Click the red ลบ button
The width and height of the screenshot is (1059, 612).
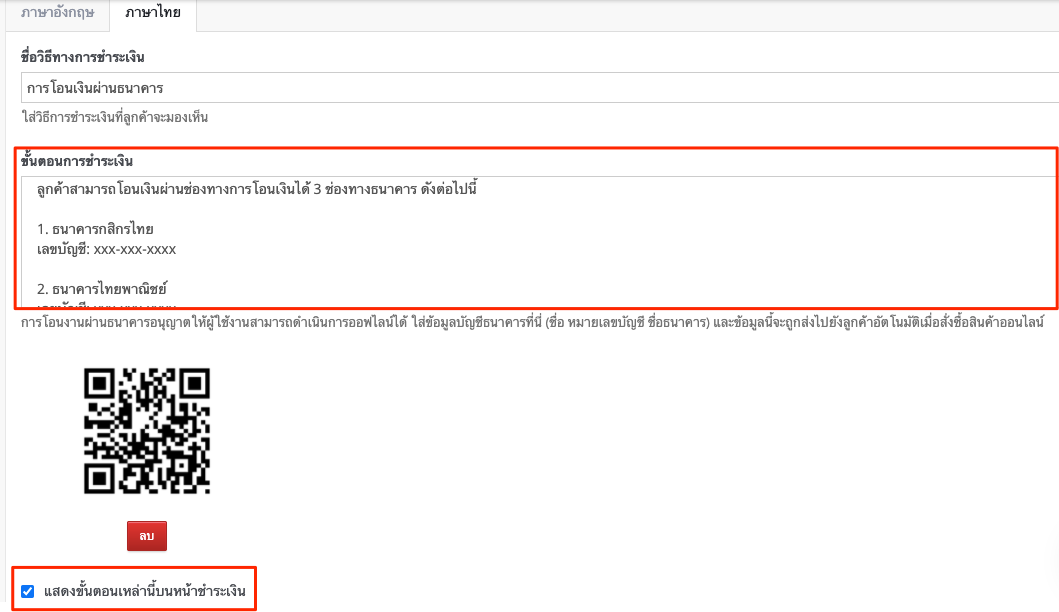pyautogui.click(x=147, y=536)
